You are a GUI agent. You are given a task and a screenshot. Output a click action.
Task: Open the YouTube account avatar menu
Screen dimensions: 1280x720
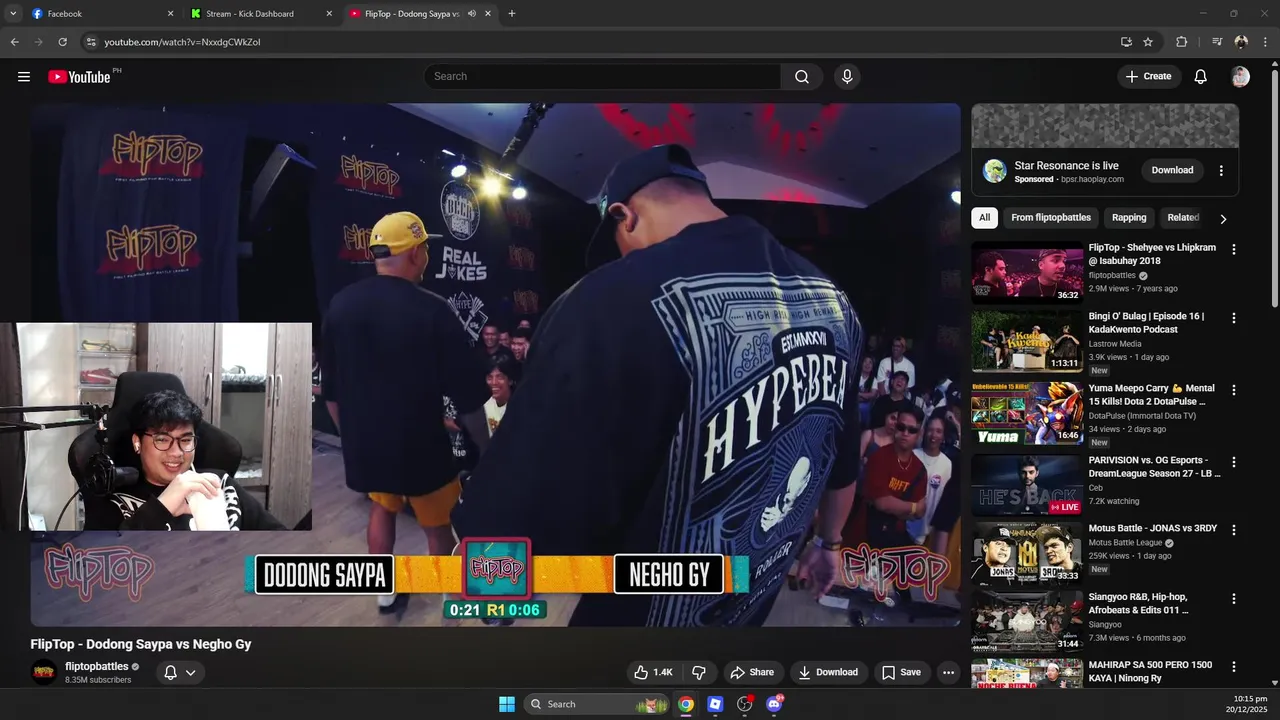[1241, 77]
